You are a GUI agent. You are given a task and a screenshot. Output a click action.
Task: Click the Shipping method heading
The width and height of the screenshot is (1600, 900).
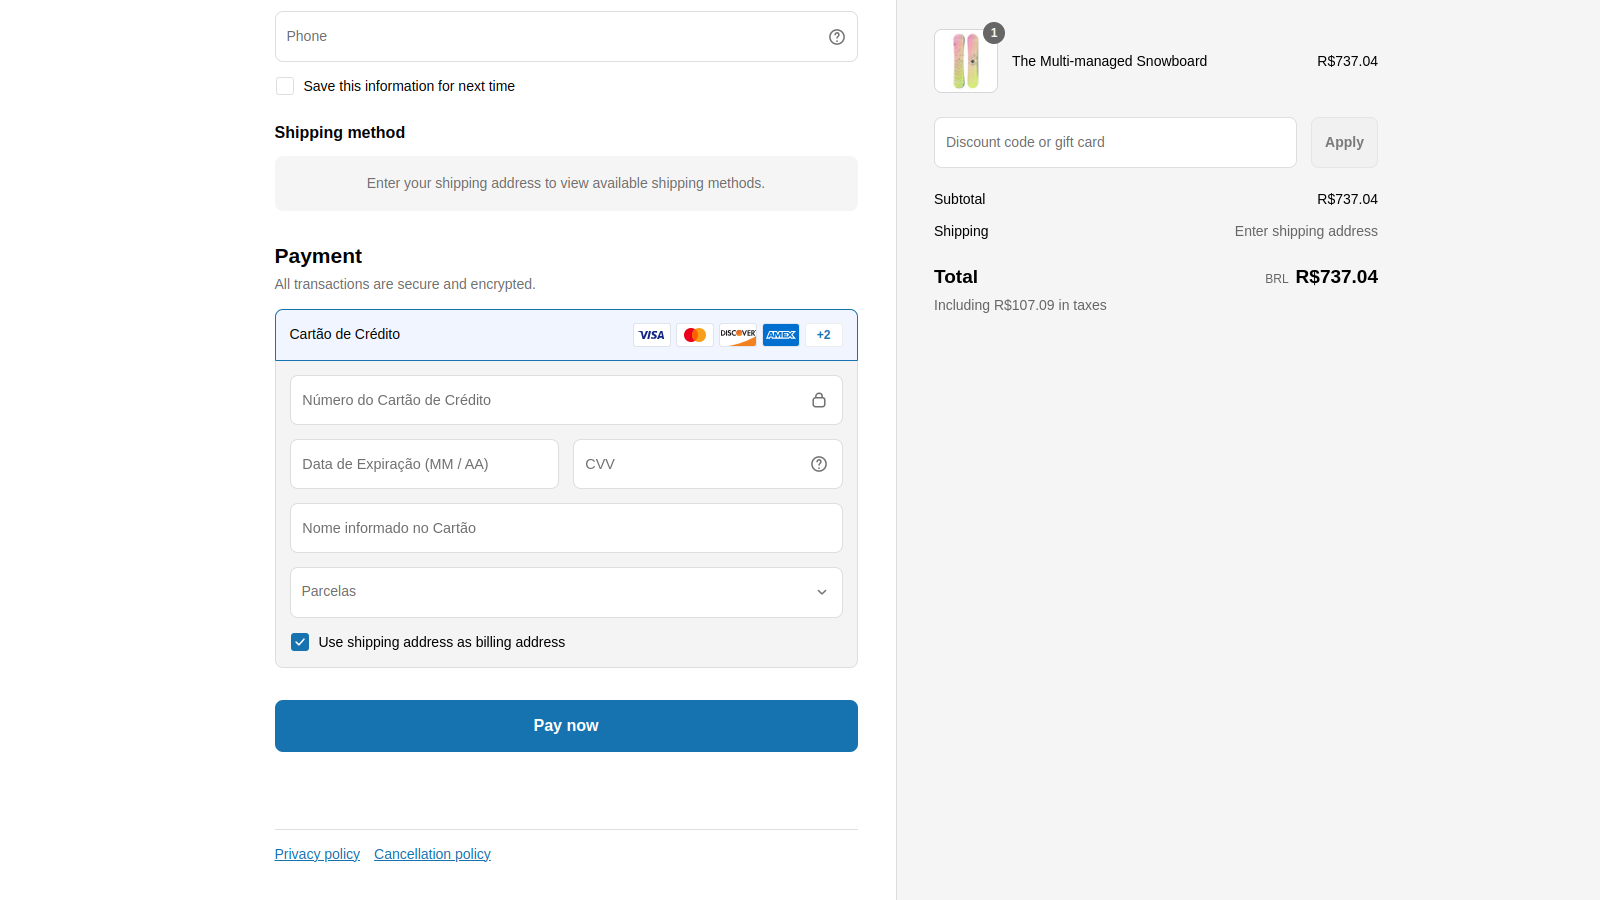click(x=340, y=132)
